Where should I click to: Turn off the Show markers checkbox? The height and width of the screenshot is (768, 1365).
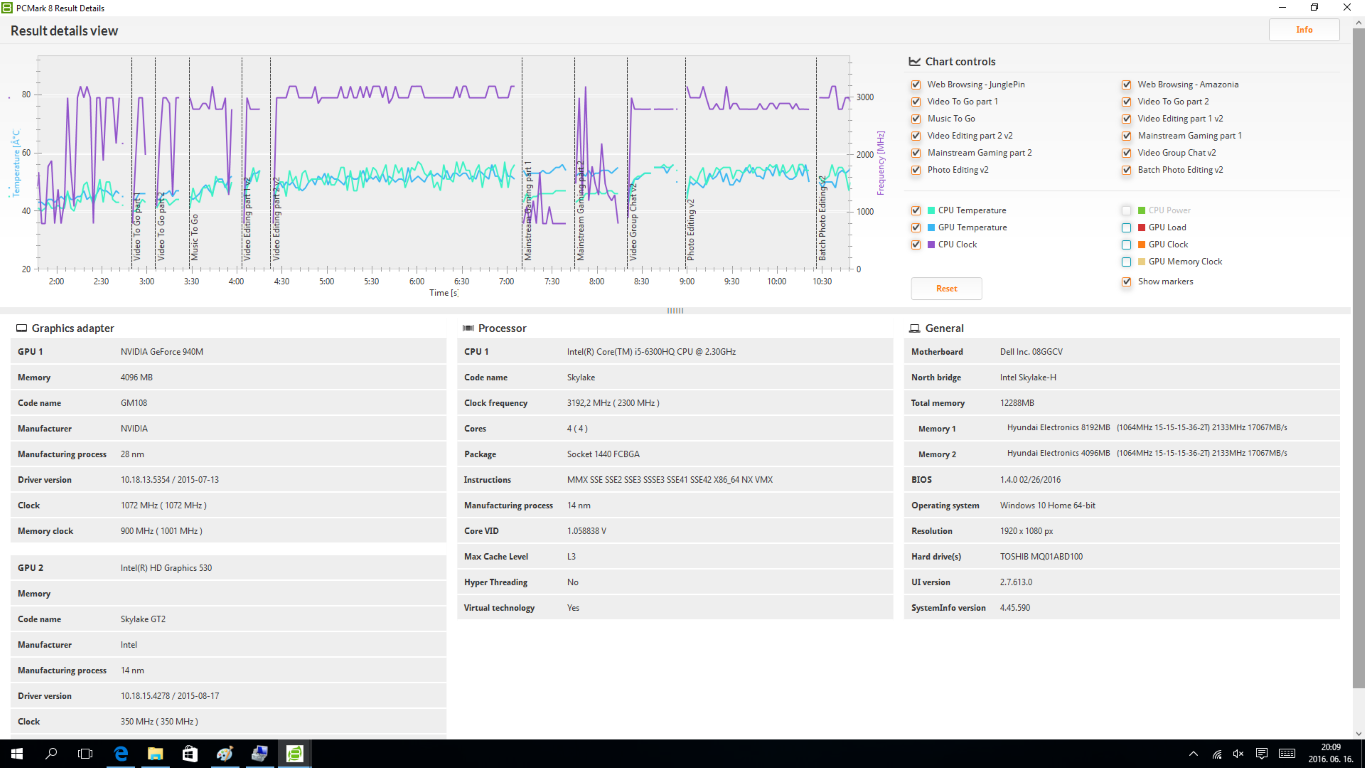pyautogui.click(x=1127, y=282)
